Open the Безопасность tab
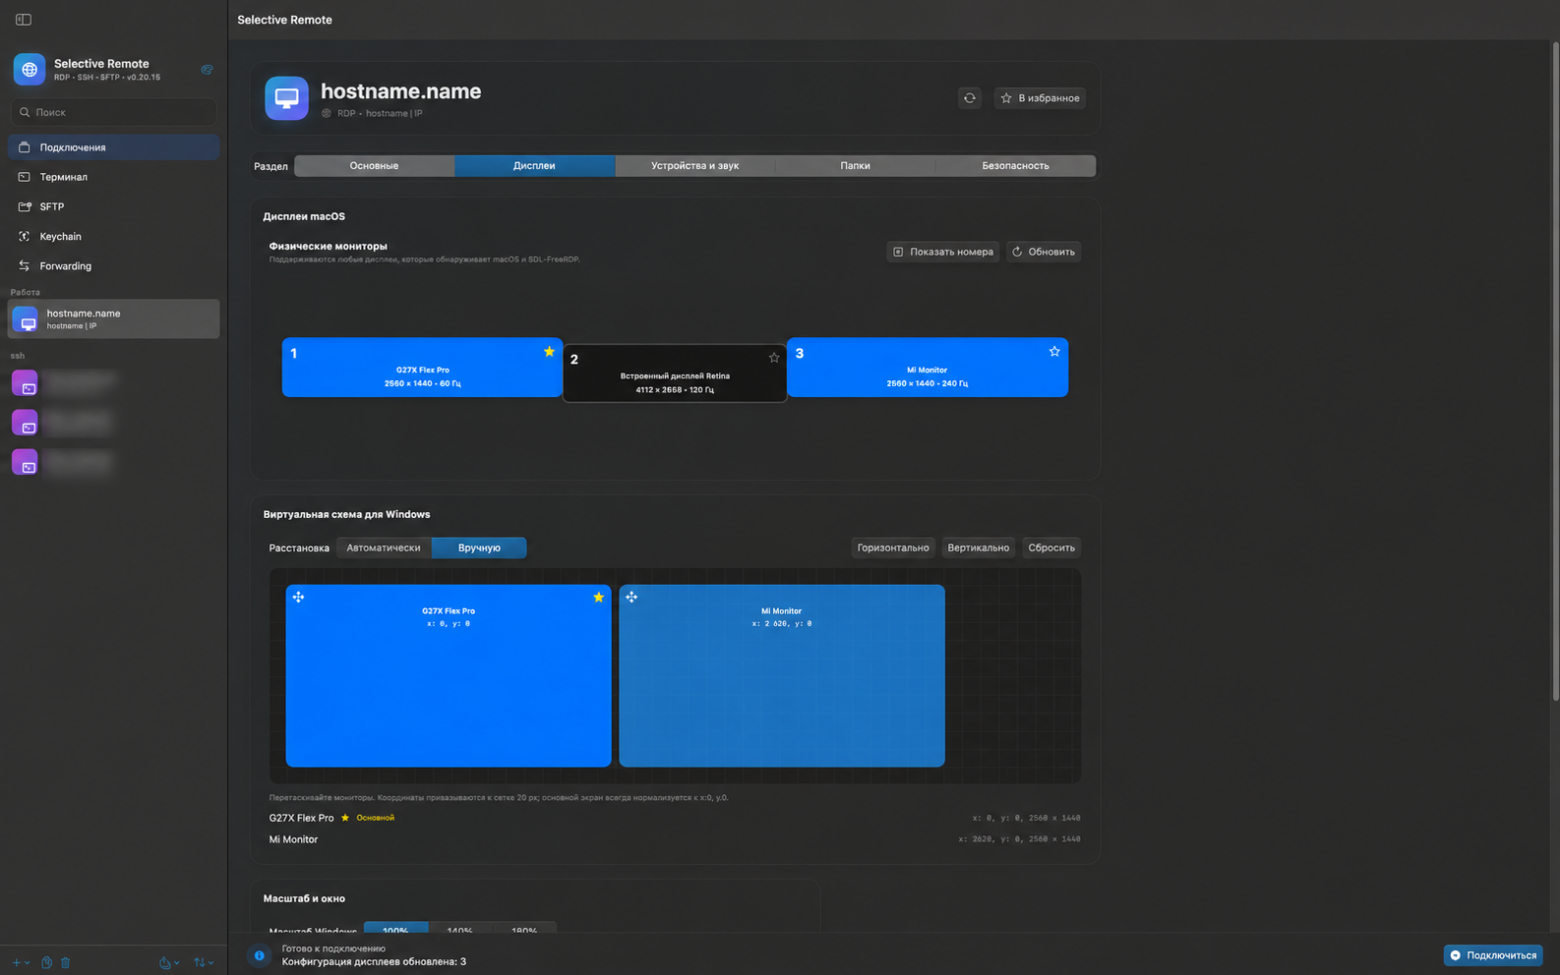 1015,166
